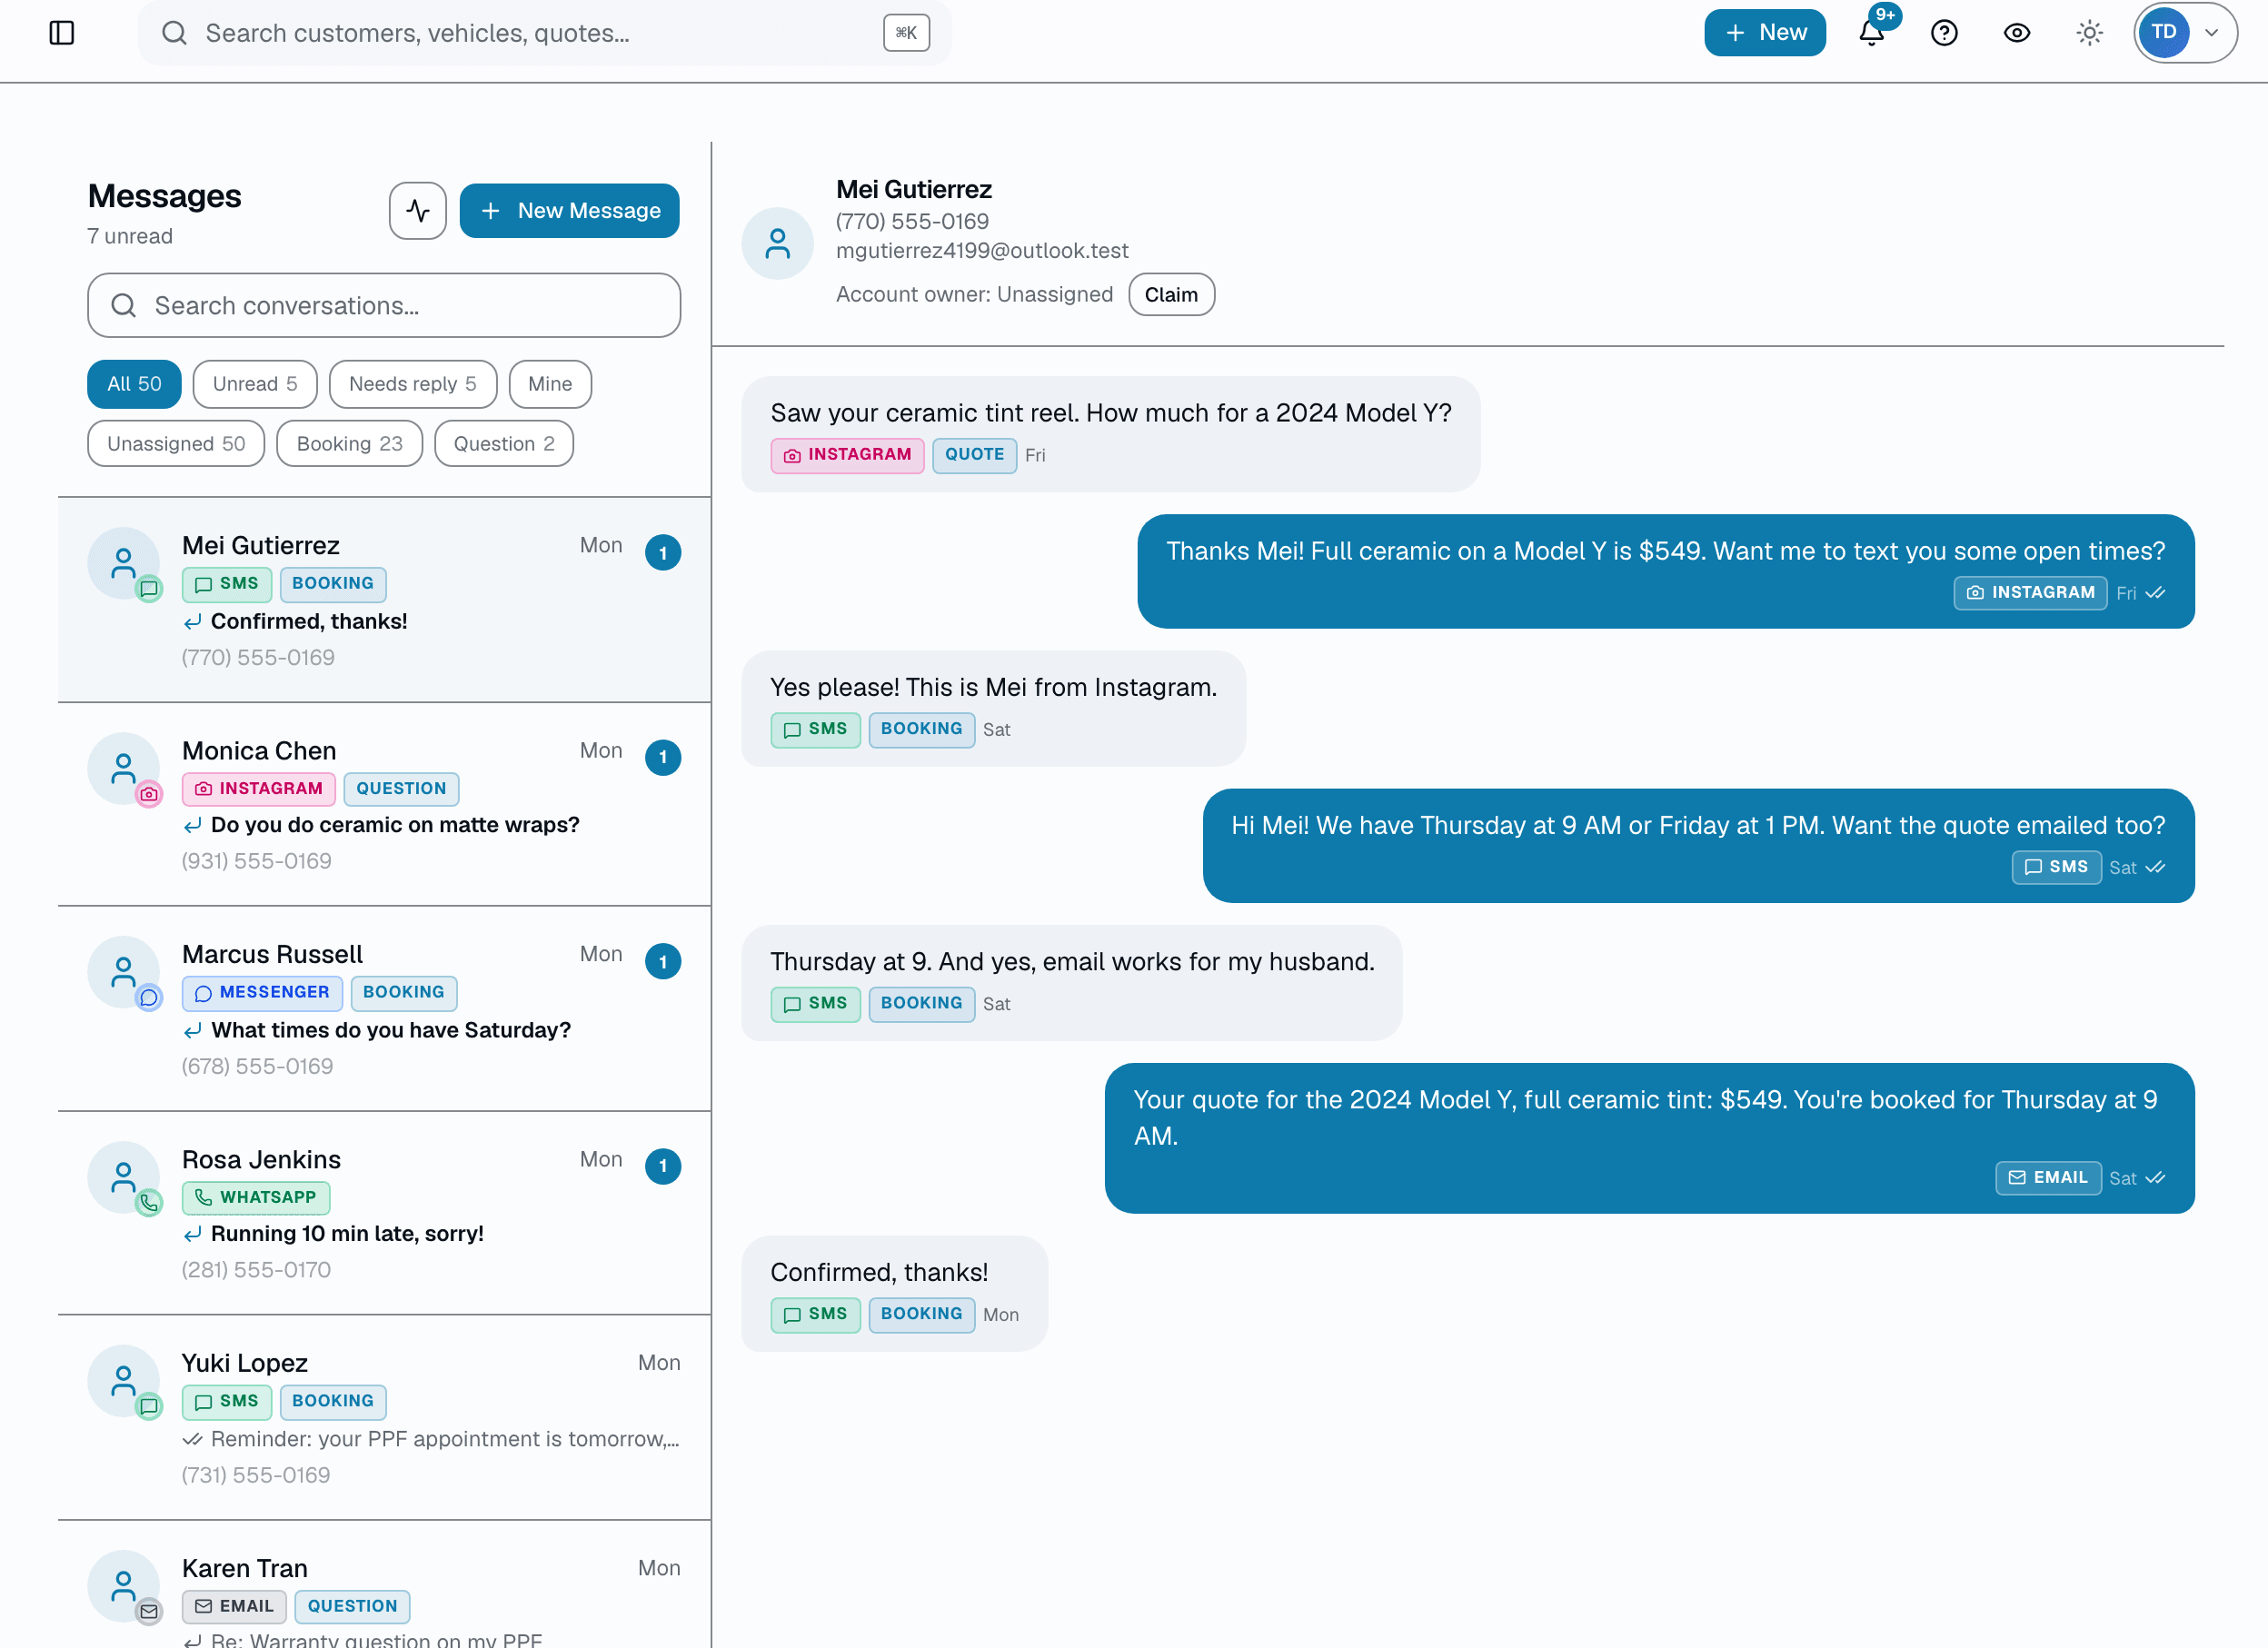This screenshot has width=2268, height=1648.
Task: Select the All 50 filter
Action: point(134,384)
